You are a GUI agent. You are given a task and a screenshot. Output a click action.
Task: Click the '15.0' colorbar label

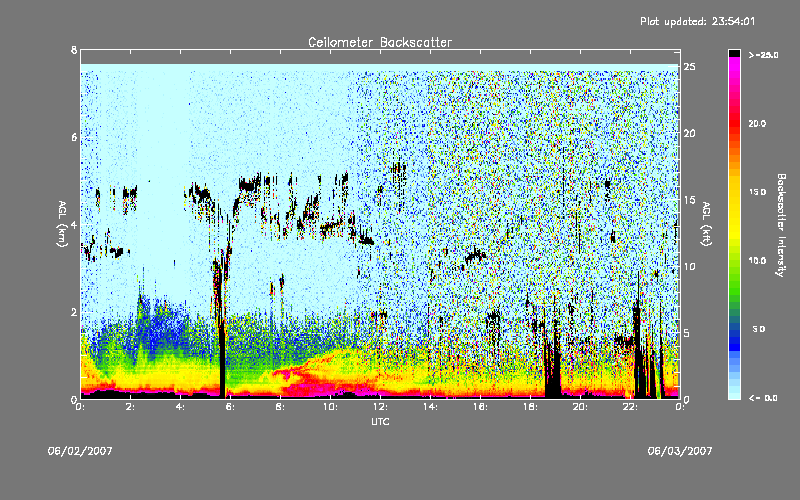[x=757, y=192]
